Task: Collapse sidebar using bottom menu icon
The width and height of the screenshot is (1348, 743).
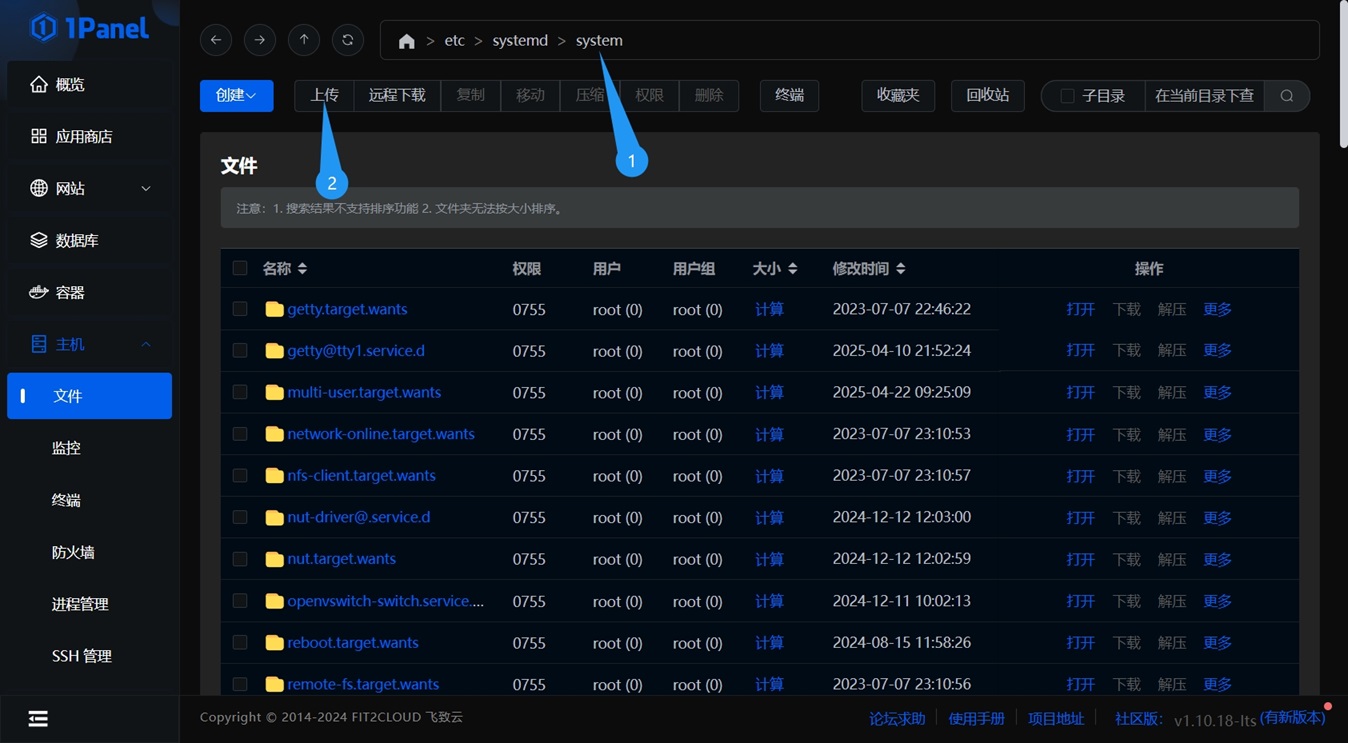Action: coord(38,719)
